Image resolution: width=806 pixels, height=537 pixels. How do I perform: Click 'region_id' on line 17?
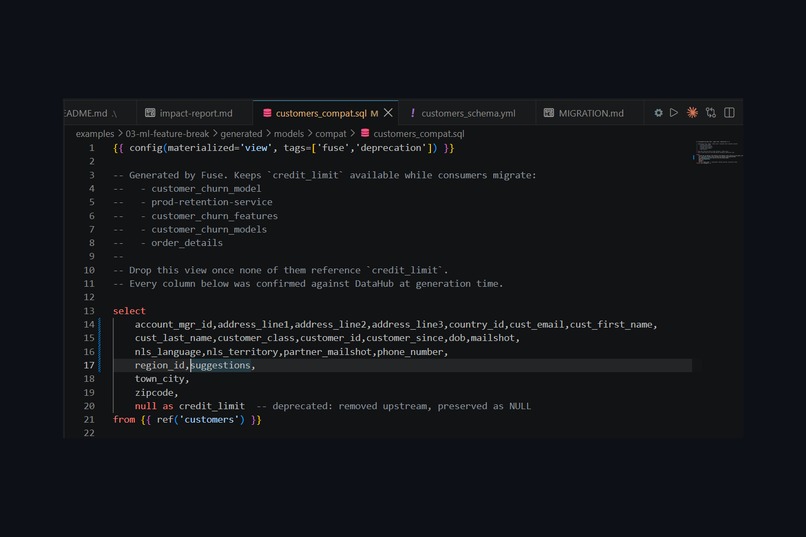point(159,365)
